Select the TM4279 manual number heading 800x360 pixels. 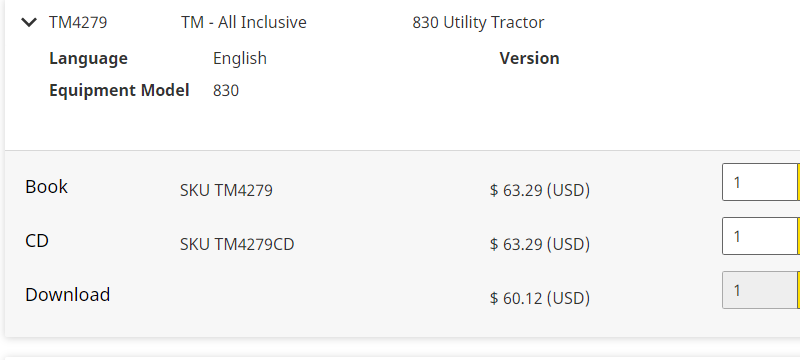tap(78, 22)
